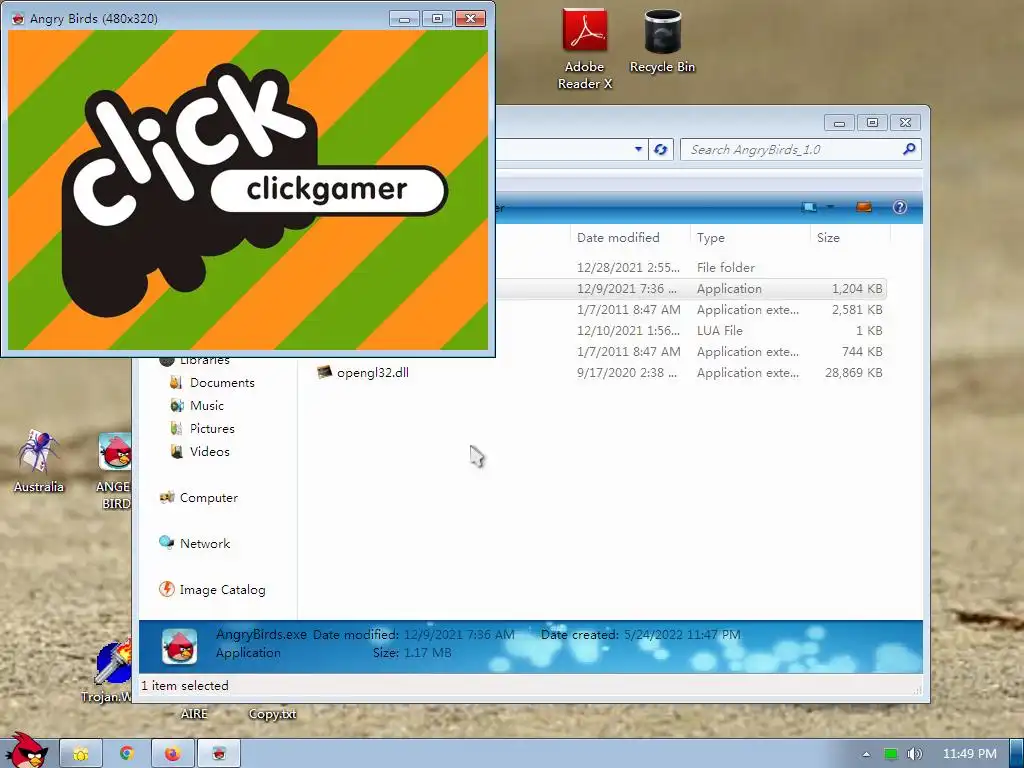Click the Show desktop strip beside the clock
The height and width of the screenshot is (768, 1024).
(x=1017, y=754)
